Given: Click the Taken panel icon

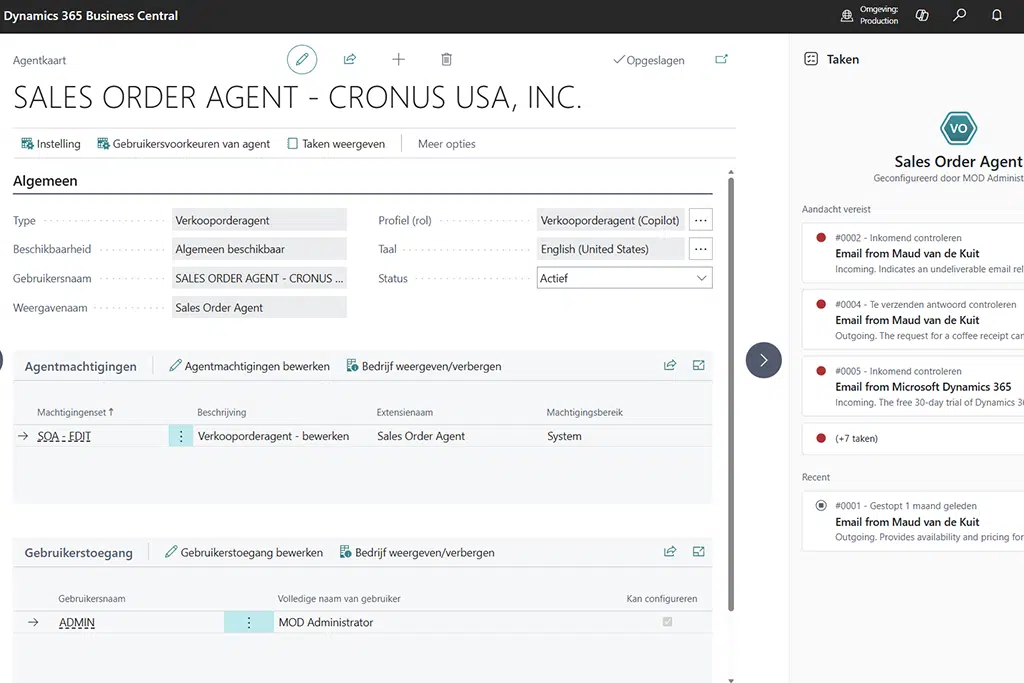Looking at the screenshot, I should [811, 59].
